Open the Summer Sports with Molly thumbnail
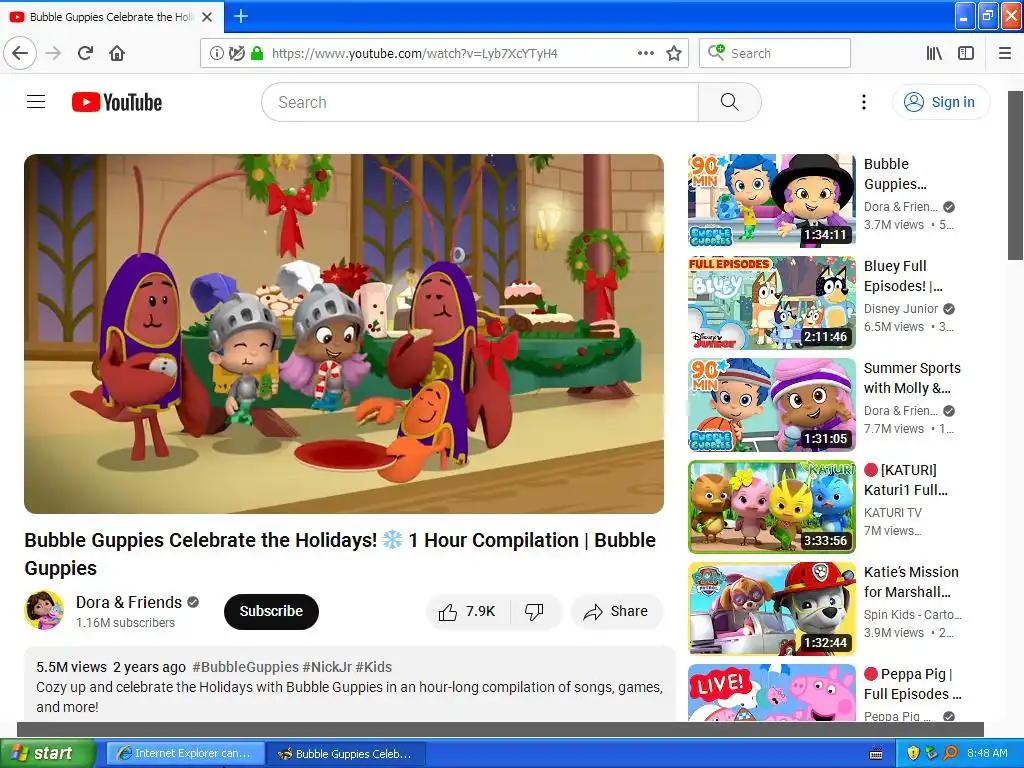The height and width of the screenshot is (768, 1024). click(772, 404)
